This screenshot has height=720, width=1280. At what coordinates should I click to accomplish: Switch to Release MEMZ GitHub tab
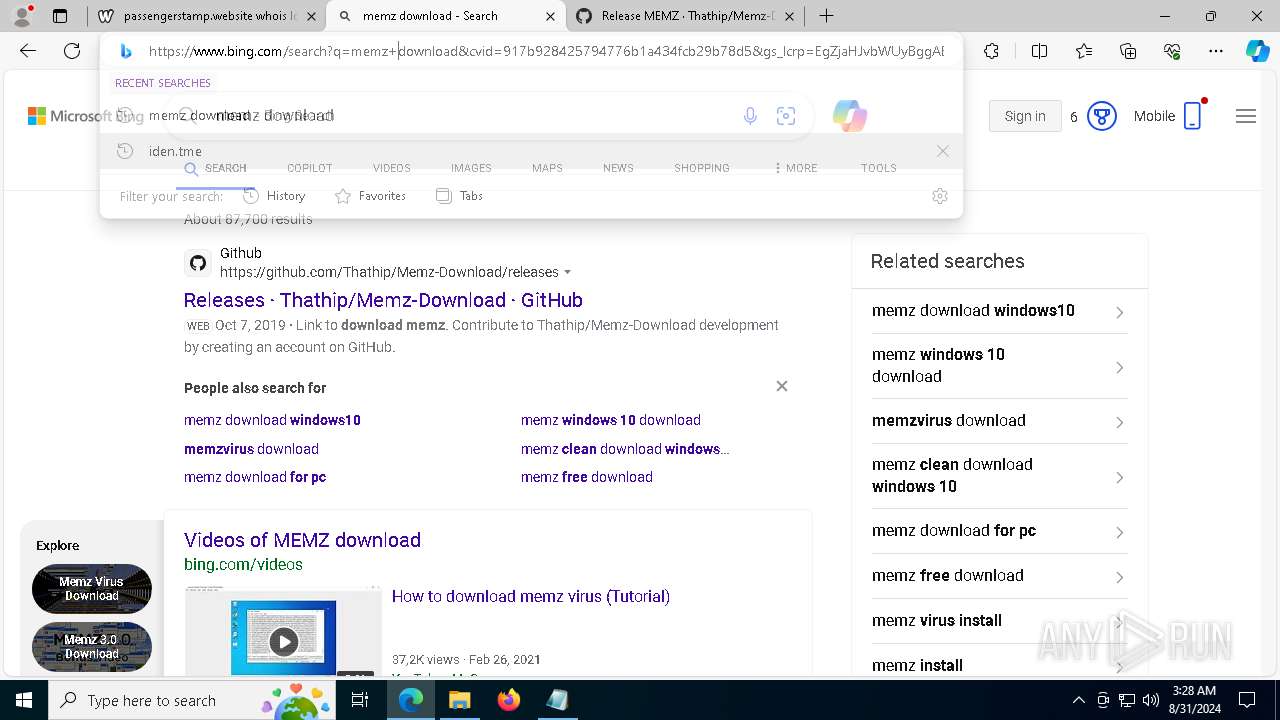tap(685, 16)
